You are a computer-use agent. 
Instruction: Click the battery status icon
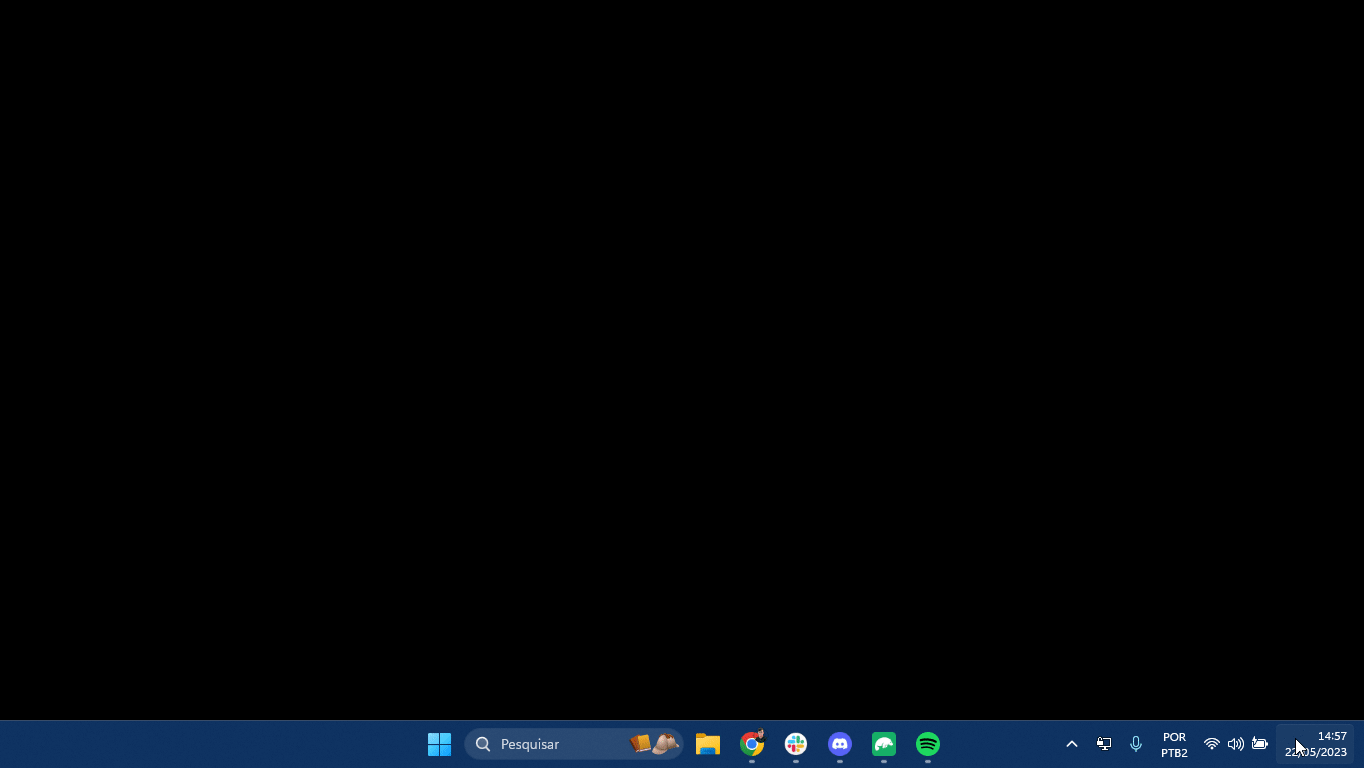[1260, 744]
